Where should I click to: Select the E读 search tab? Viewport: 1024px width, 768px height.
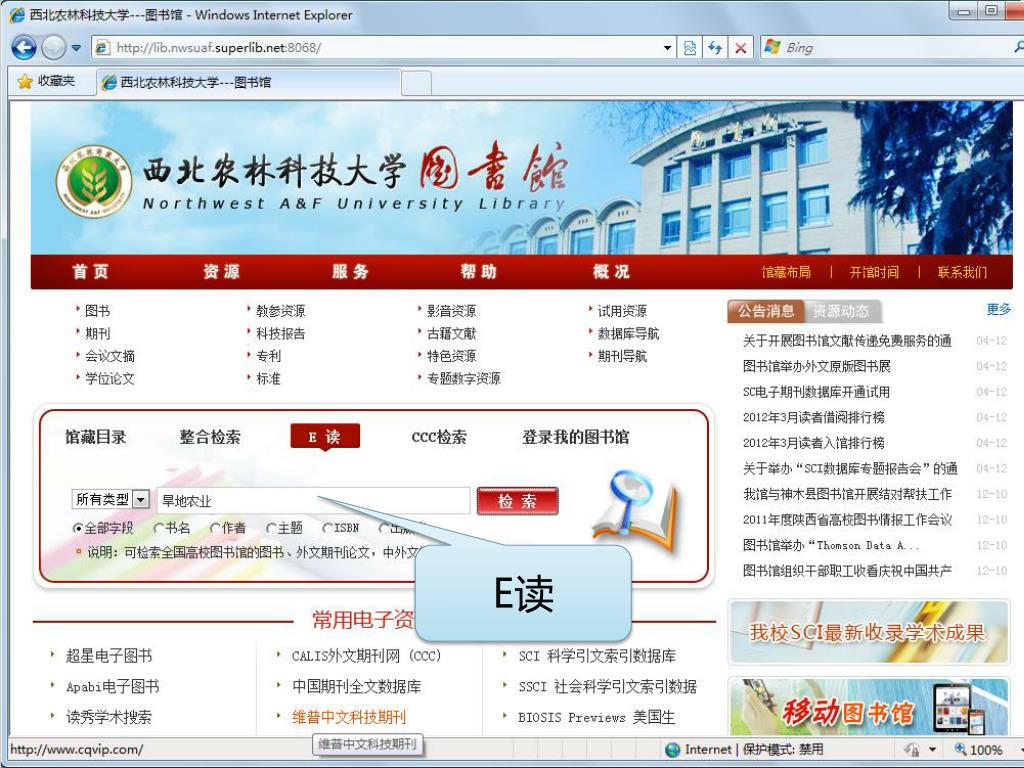(x=325, y=437)
